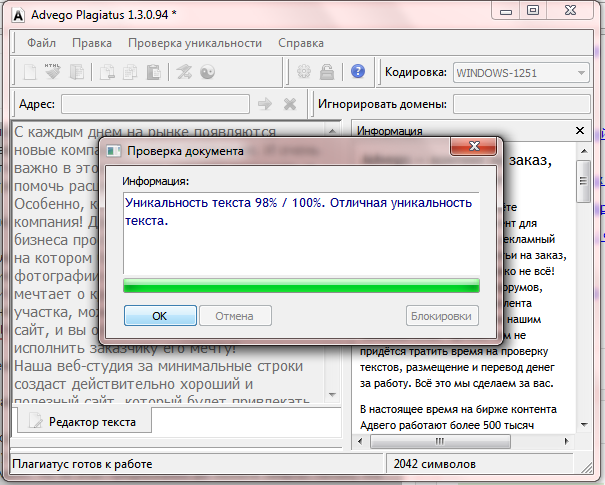Click the text editor scroll up arrow
This screenshot has width=605, height=485.
point(332,131)
